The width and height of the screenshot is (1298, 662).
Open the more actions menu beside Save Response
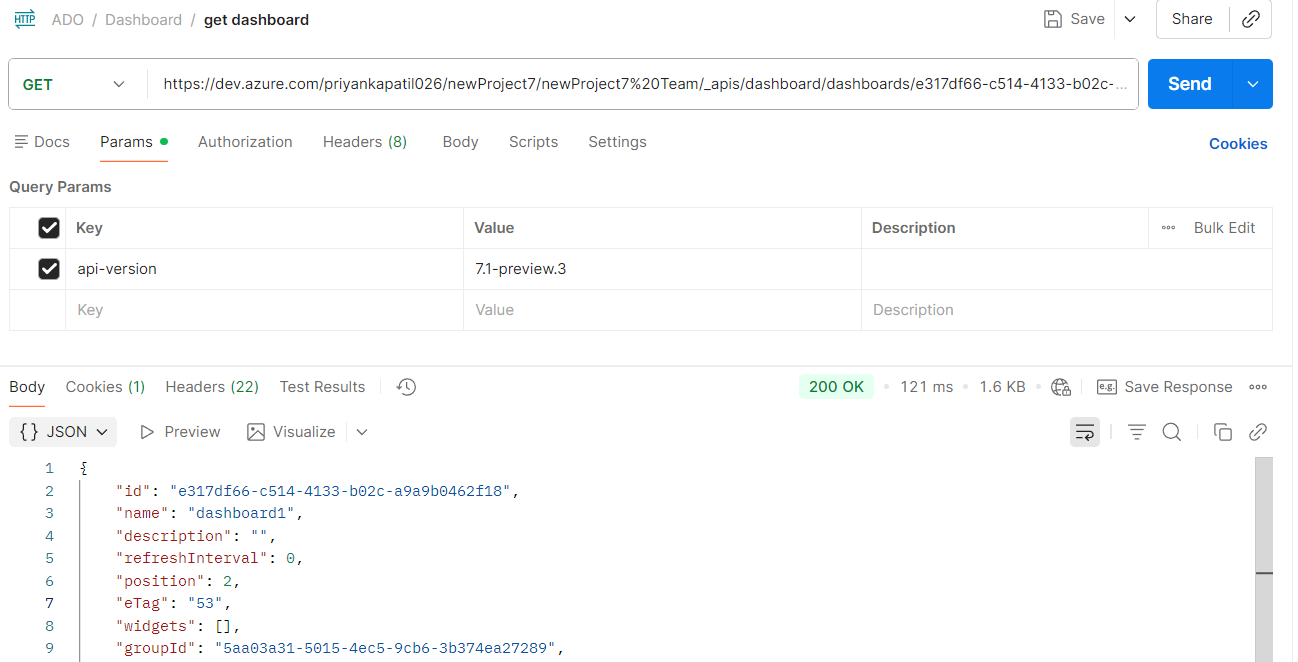coord(1258,386)
